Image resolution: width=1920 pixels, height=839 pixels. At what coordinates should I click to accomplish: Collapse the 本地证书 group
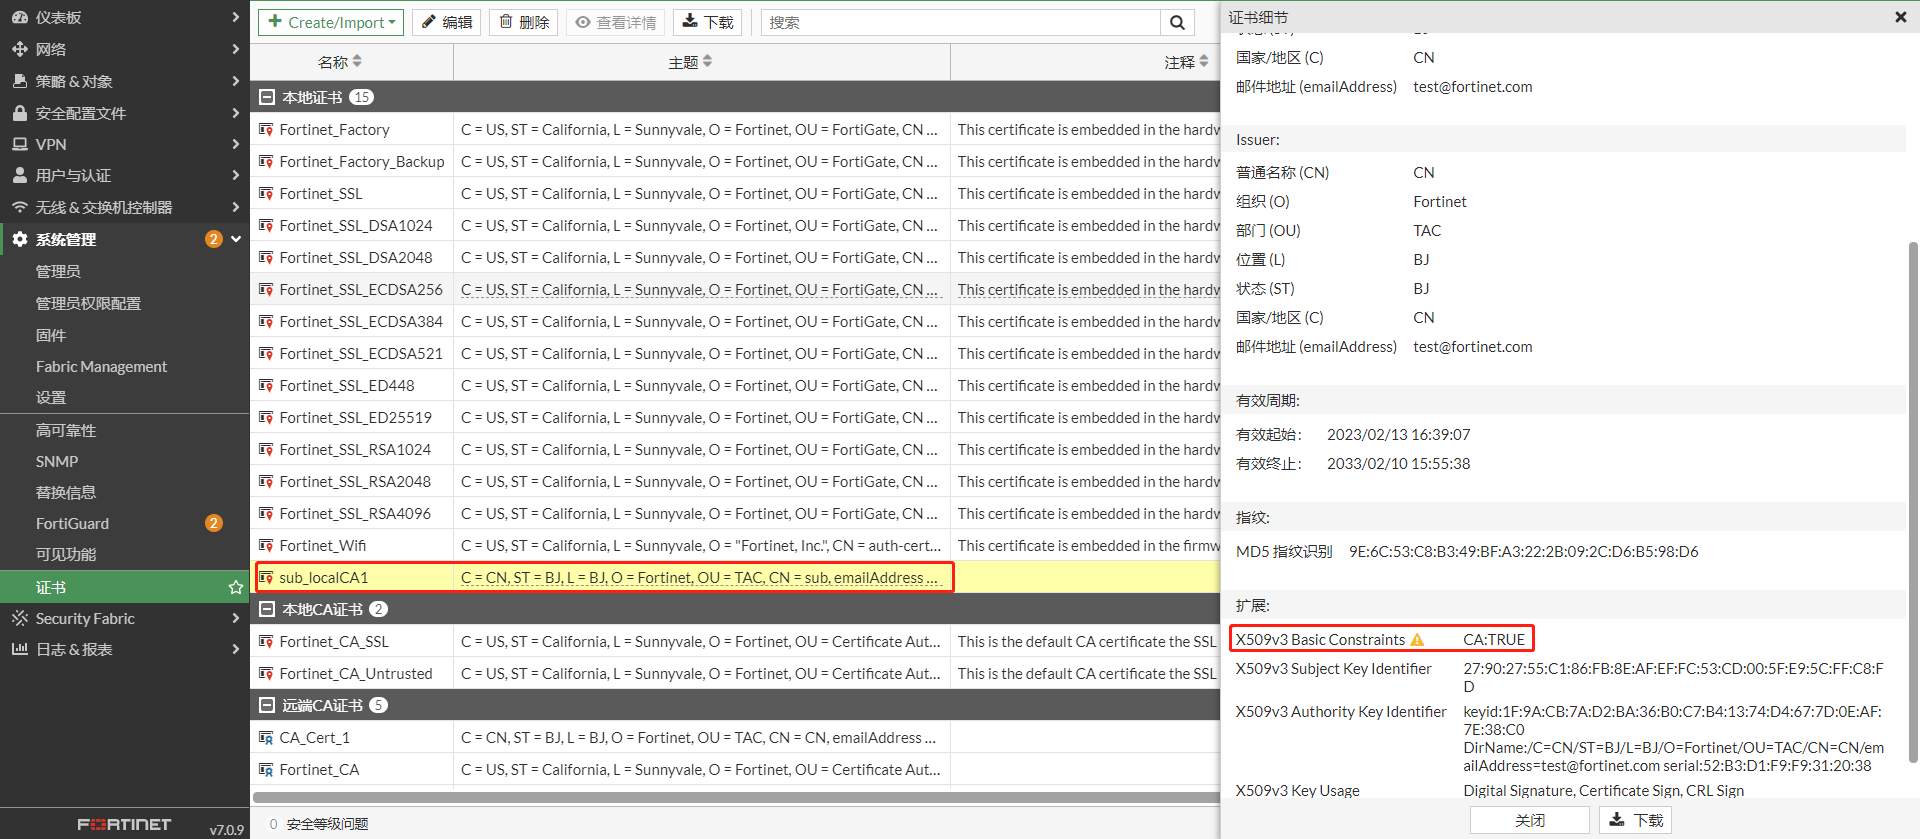pos(267,97)
